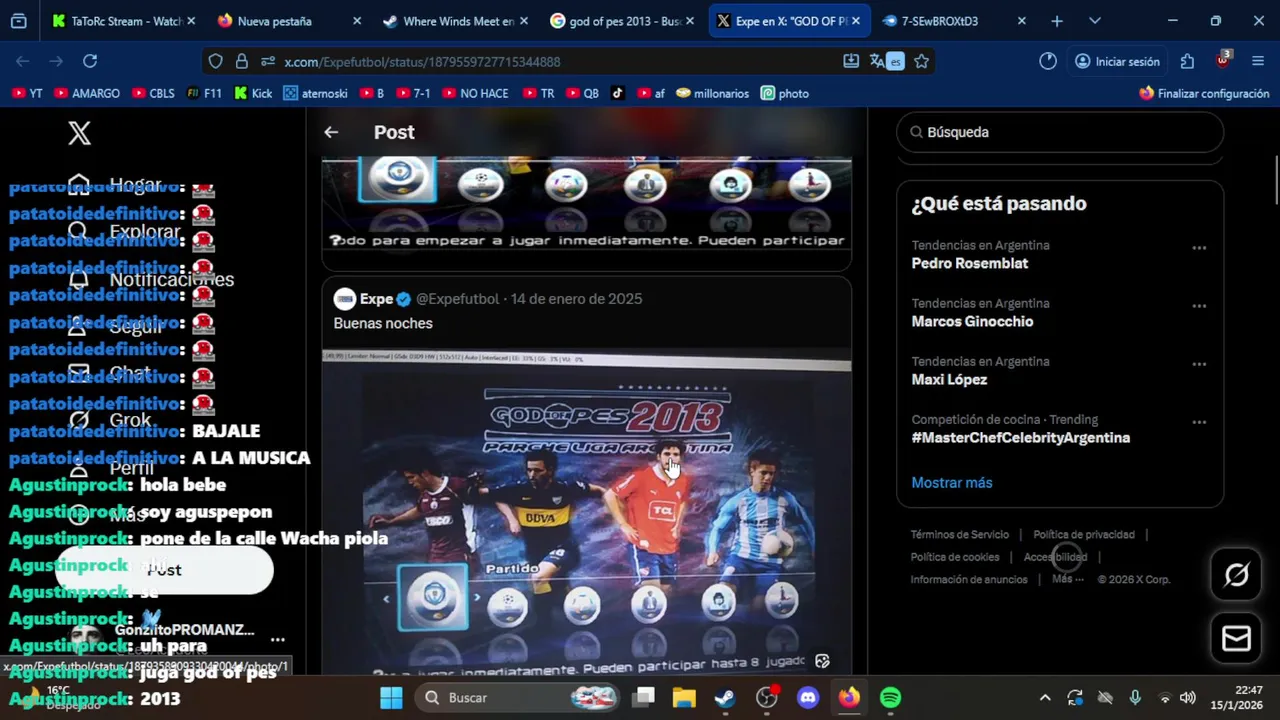This screenshot has width=1280, height=720.
Task: Open the Firefox hamburger menu
Action: coord(1258,61)
